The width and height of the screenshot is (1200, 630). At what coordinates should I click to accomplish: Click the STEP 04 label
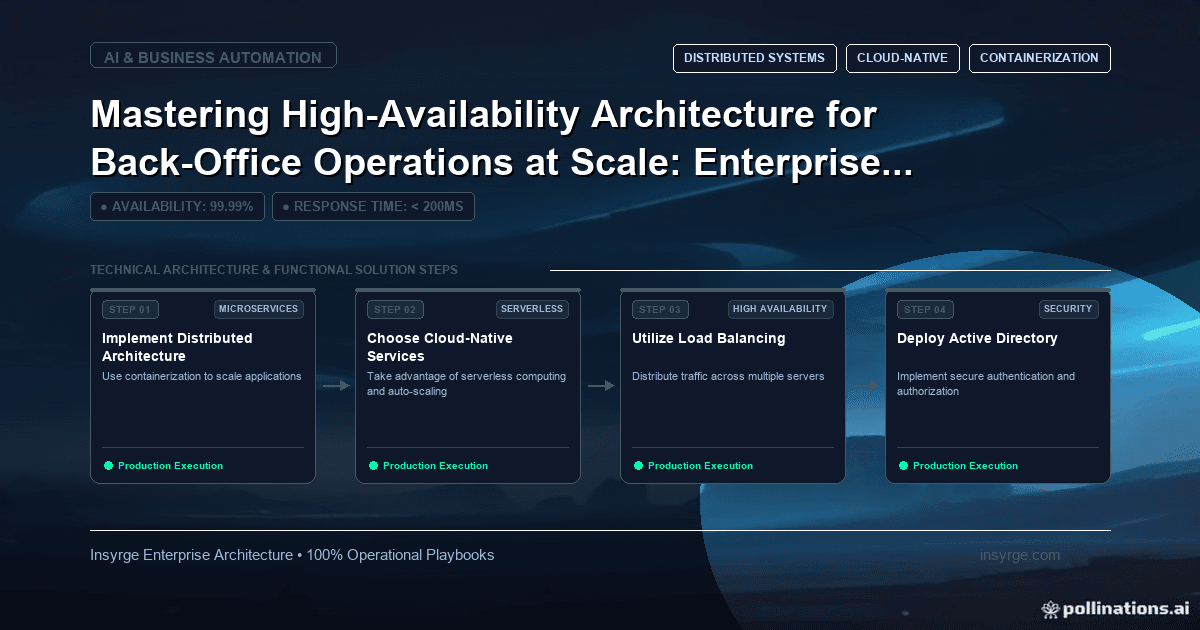coord(925,310)
